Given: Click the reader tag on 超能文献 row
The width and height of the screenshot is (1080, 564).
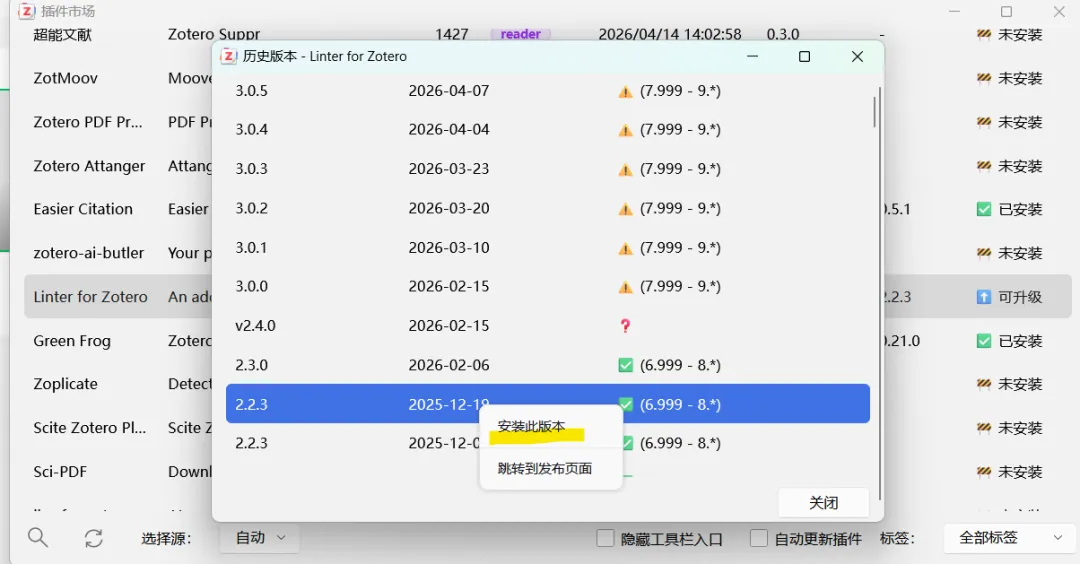Looking at the screenshot, I should pyautogui.click(x=521, y=34).
